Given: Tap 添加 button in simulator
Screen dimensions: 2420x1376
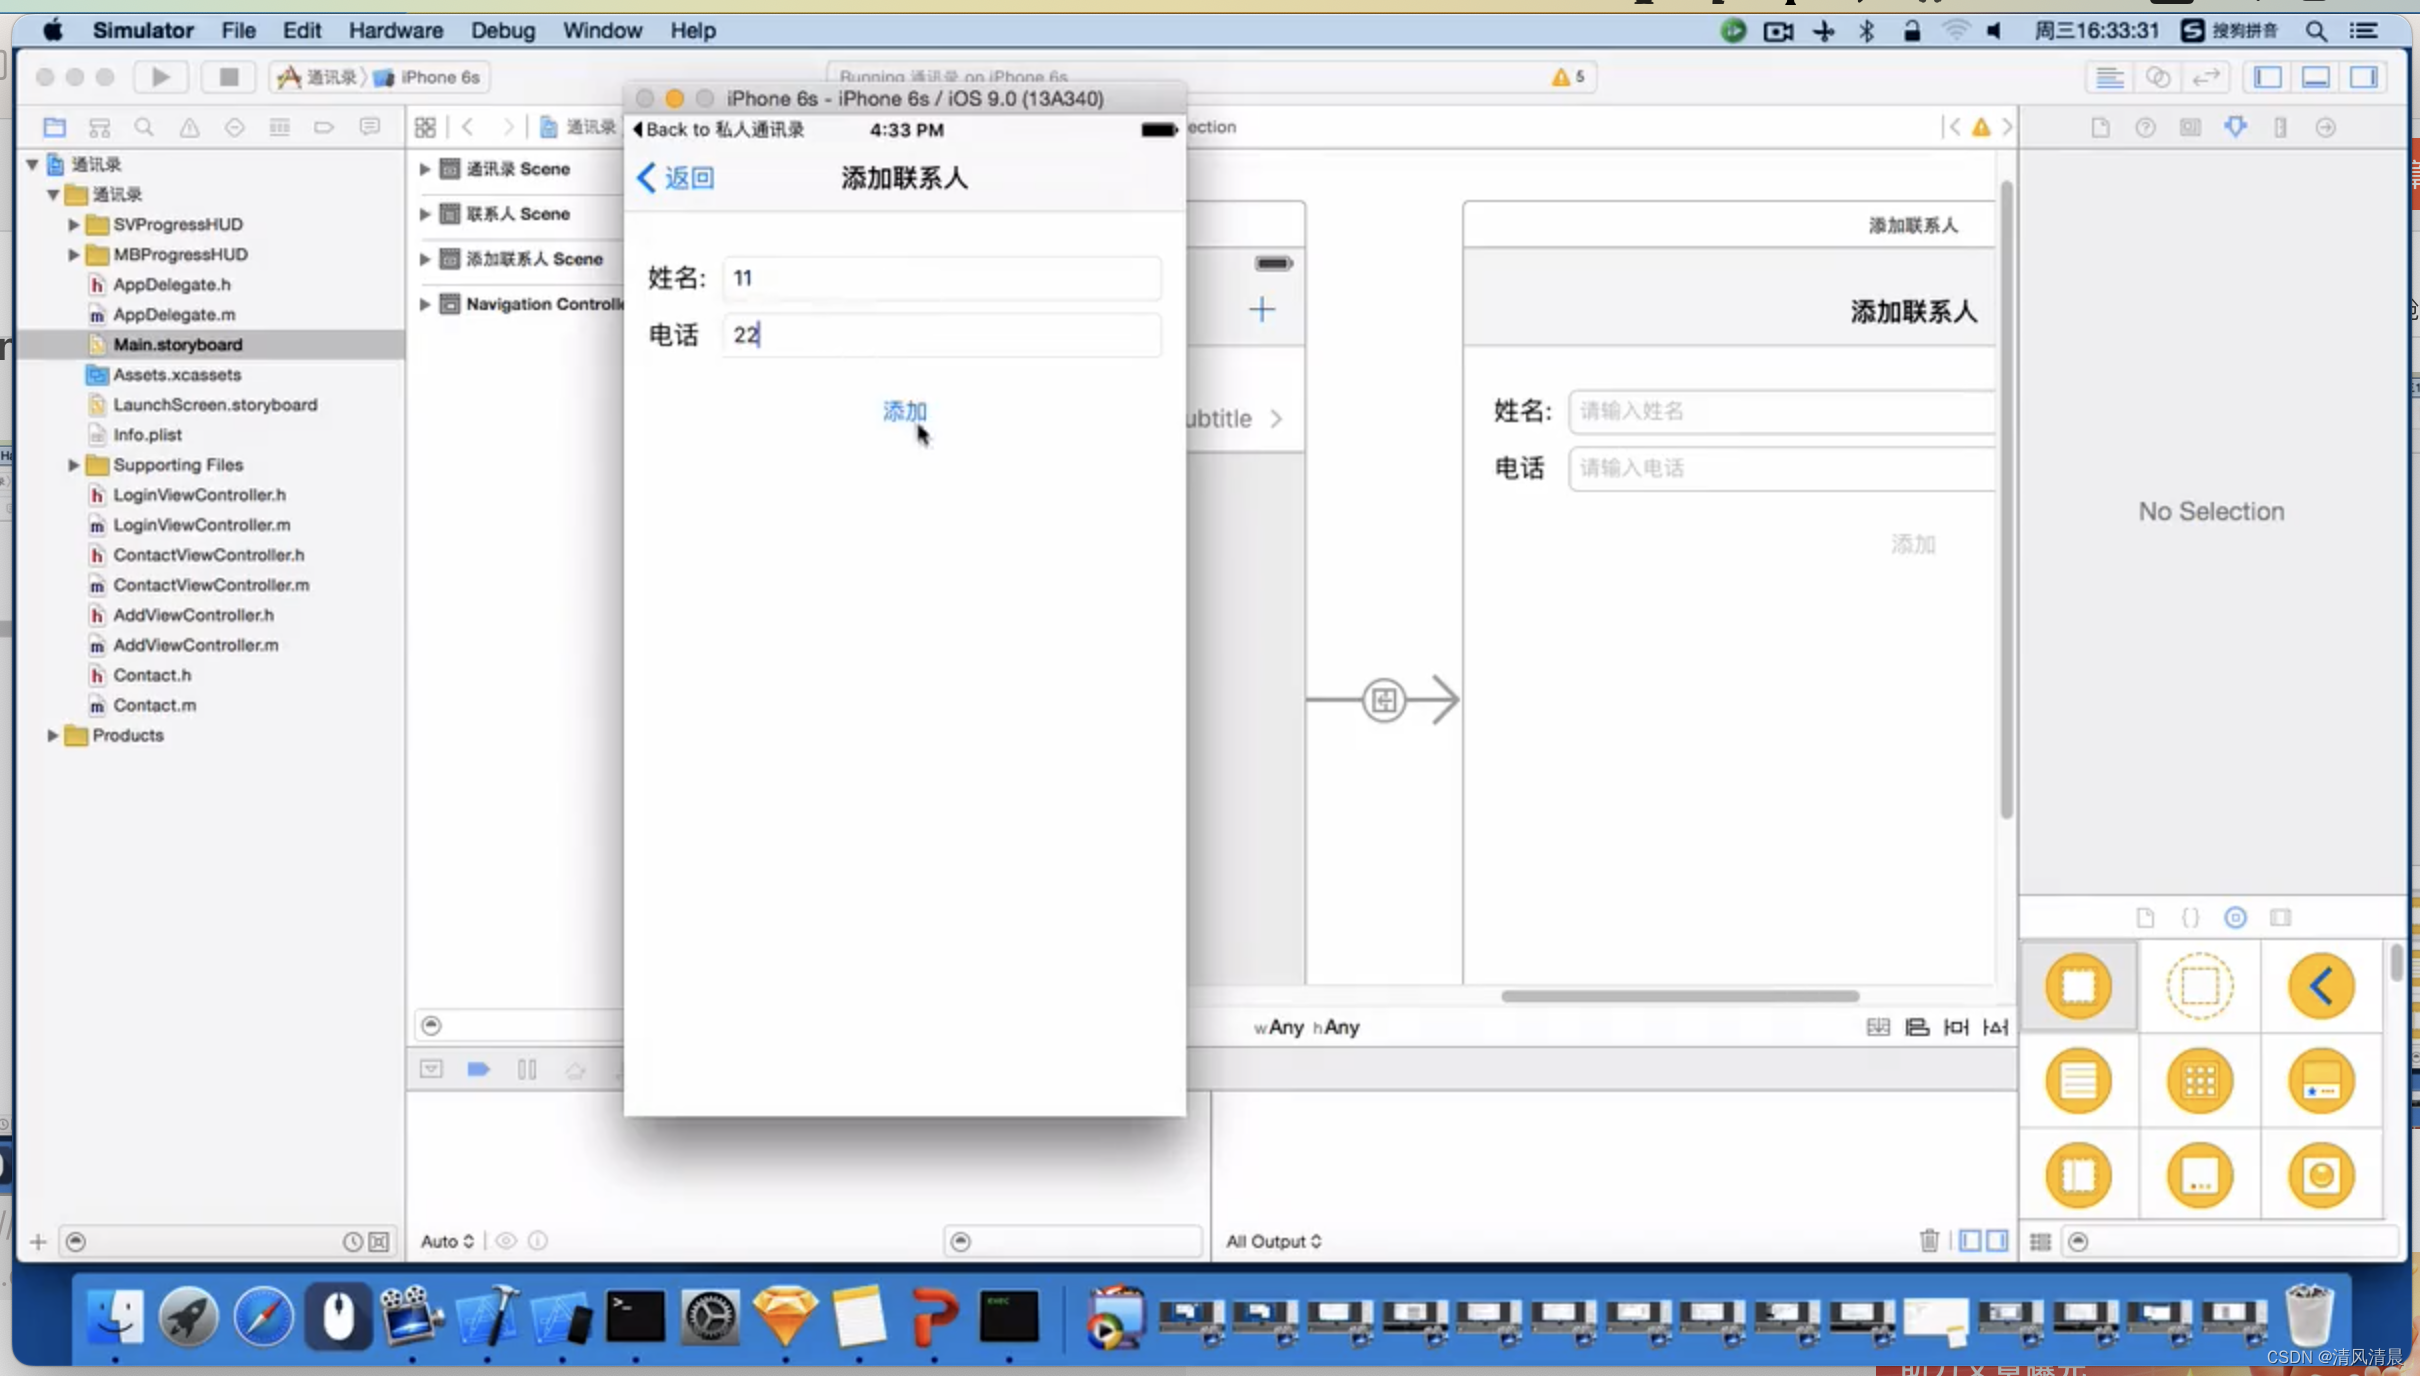Looking at the screenshot, I should click(904, 411).
